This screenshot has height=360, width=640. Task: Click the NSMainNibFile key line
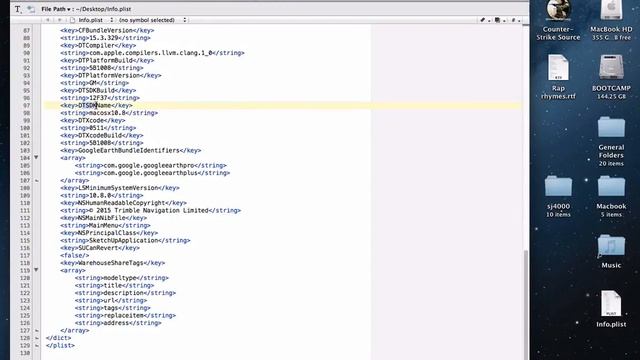[103, 218]
